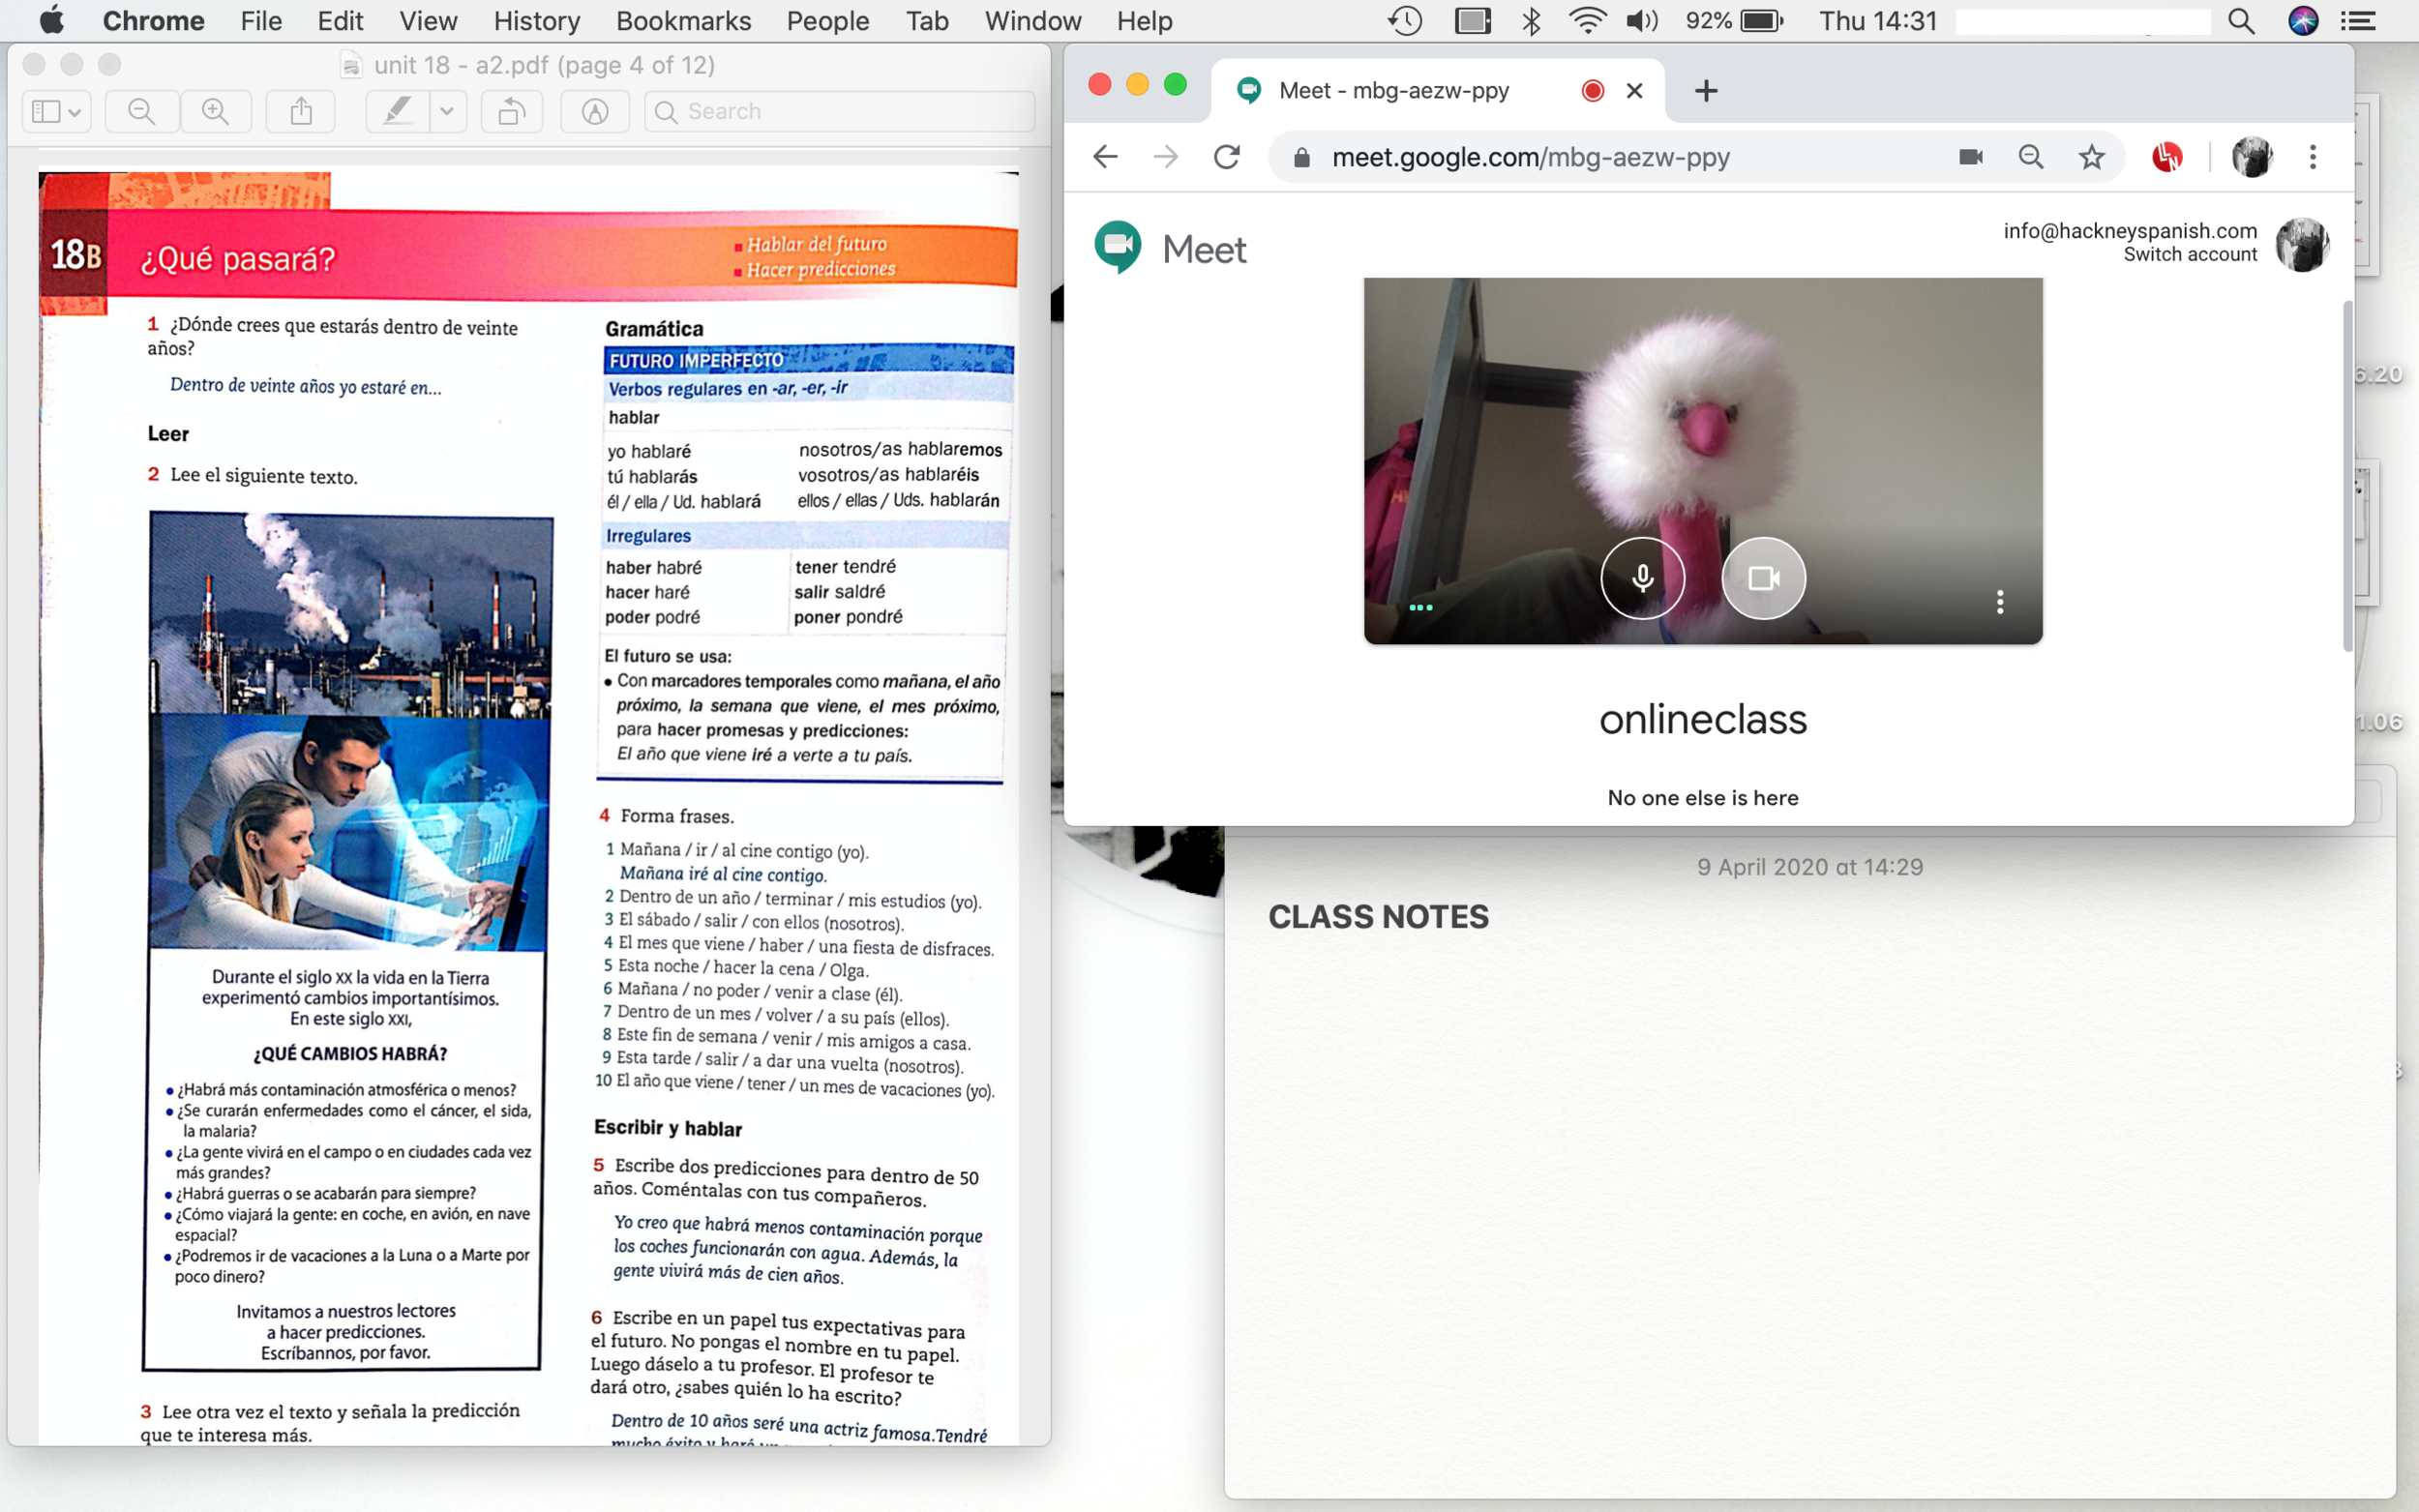Reload the Meet page
Screen dimensions: 2419x1512
click(1227, 157)
